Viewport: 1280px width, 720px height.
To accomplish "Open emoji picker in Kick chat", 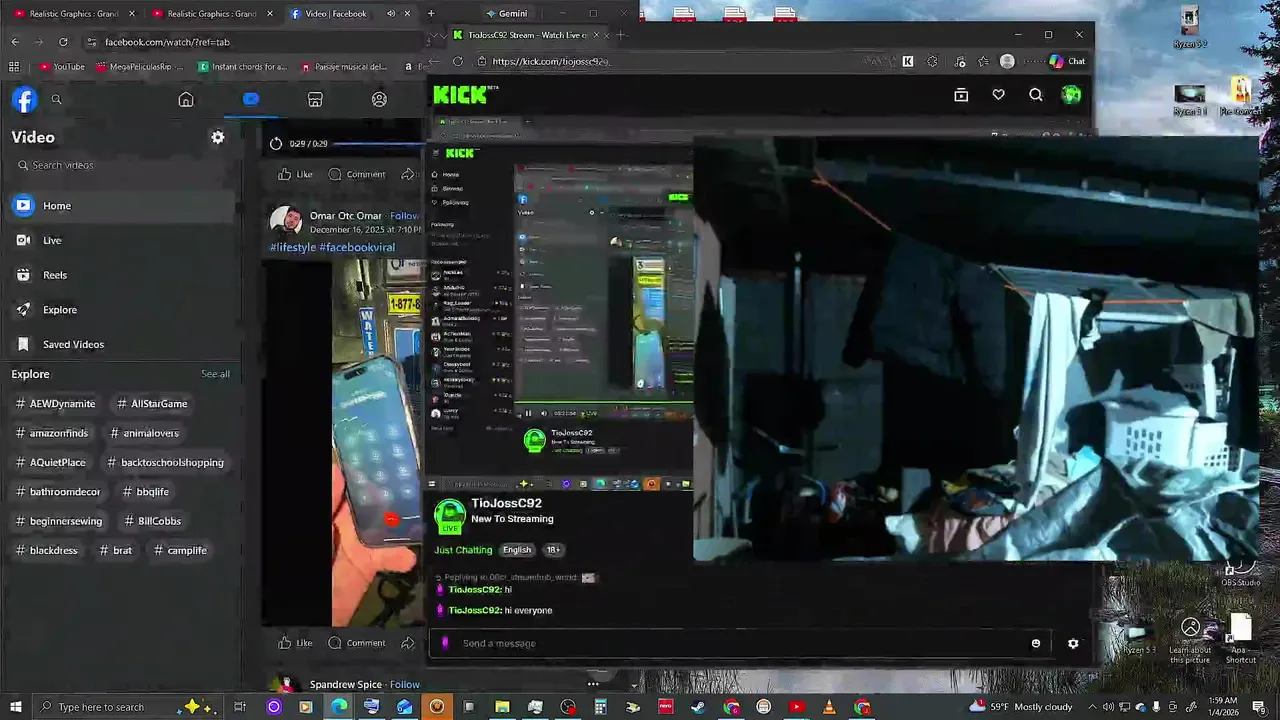I will tap(1035, 643).
